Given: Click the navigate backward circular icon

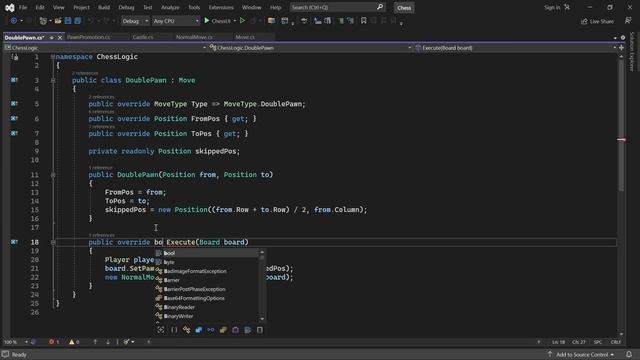Looking at the screenshot, I should (13, 20).
